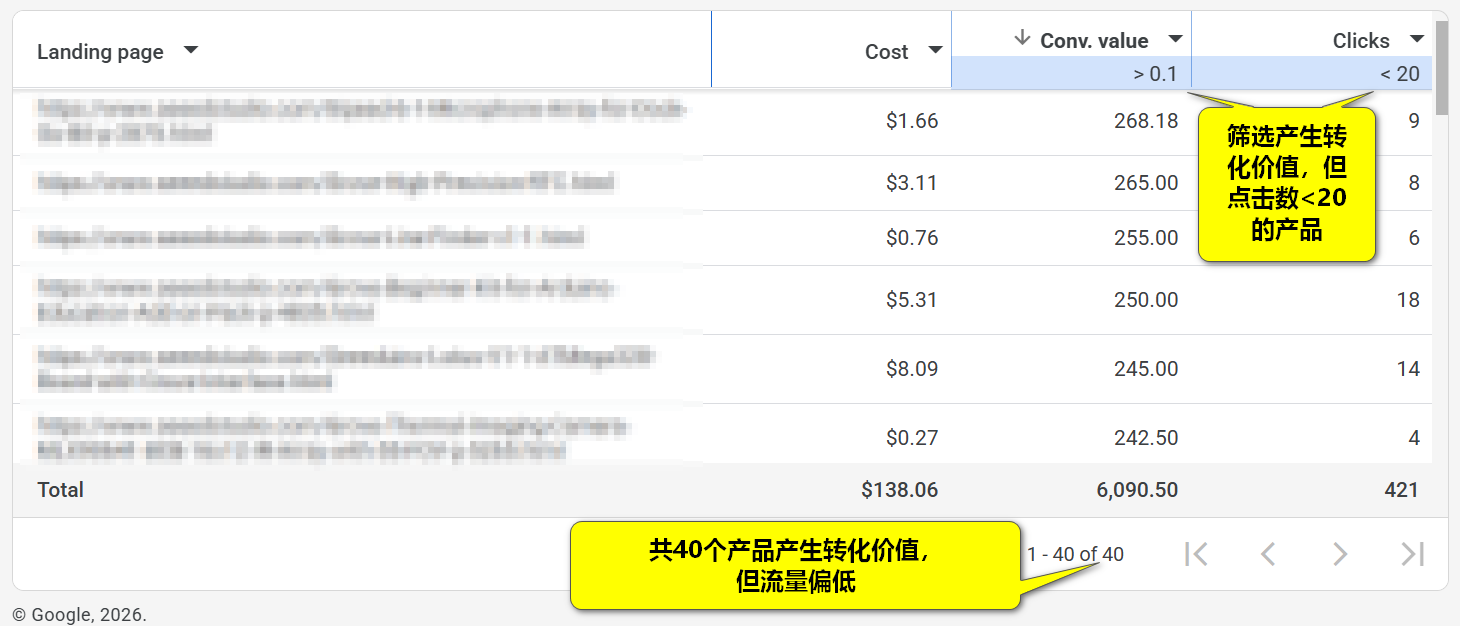Screen dimensions: 1460x626
Task: Select cost cell $5.31
Action: click(x=912, y=300)
